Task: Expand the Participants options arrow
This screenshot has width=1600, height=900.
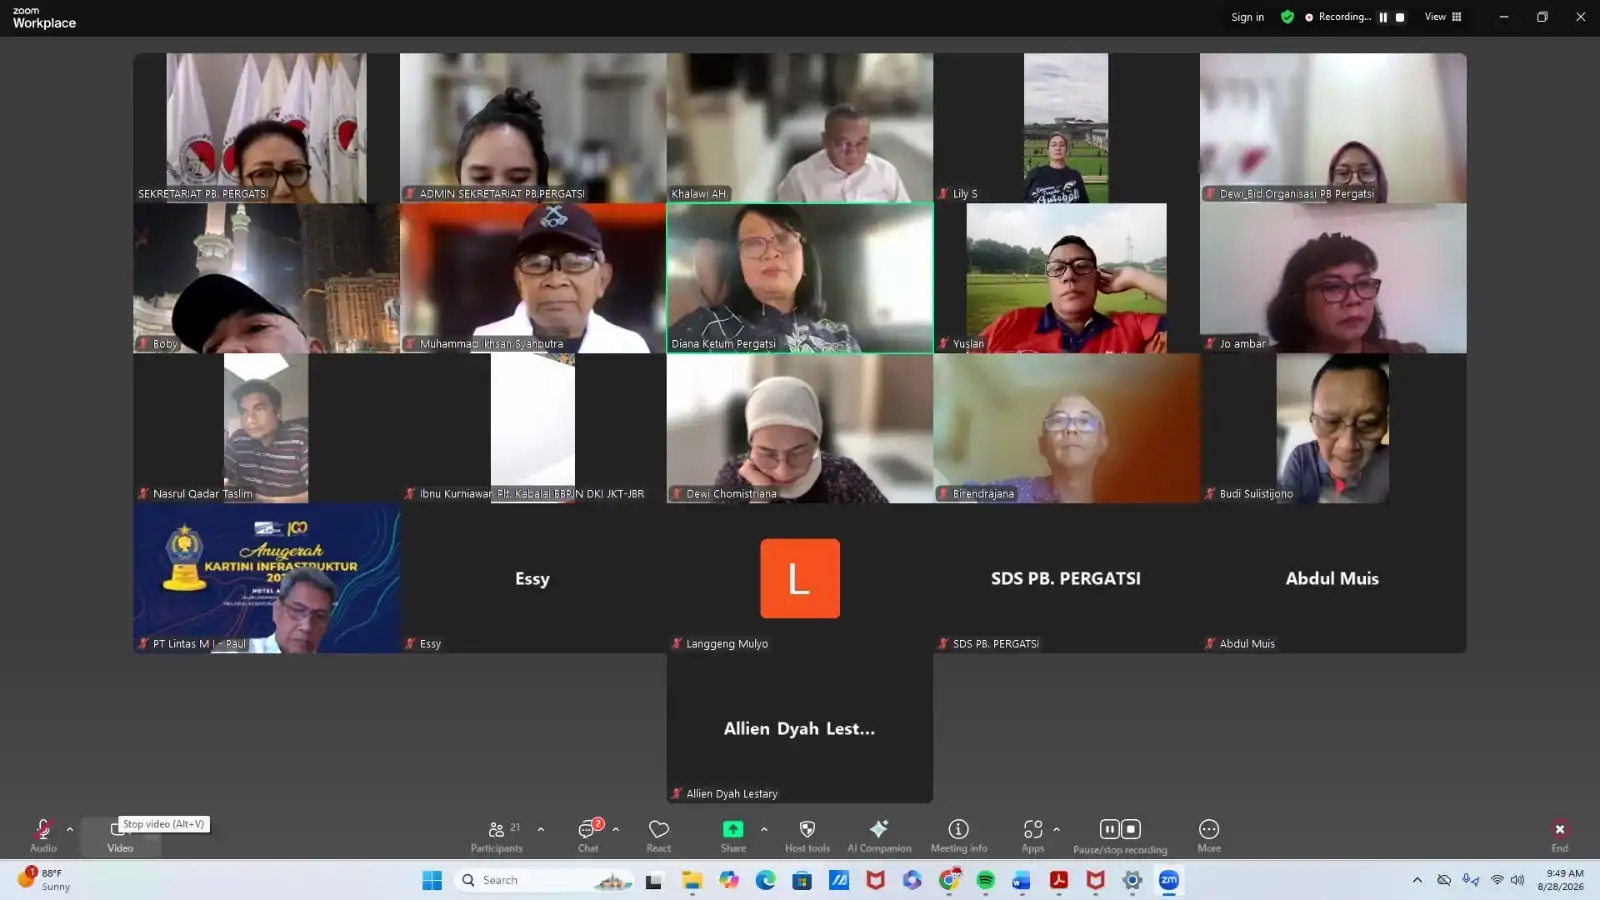Action: click(x=541, y=829)
